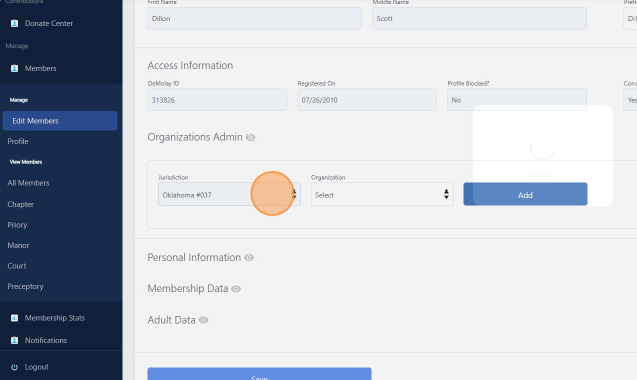Show the Membership Data section via eye

[236, 289]
